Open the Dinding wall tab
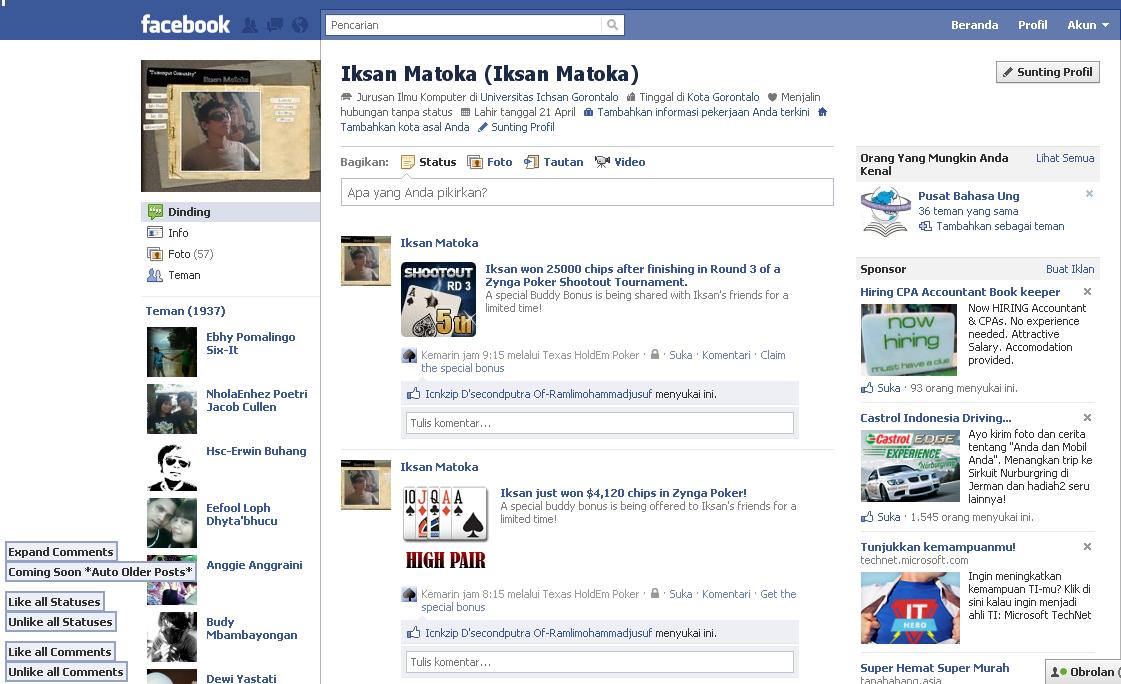 point(230,212)
